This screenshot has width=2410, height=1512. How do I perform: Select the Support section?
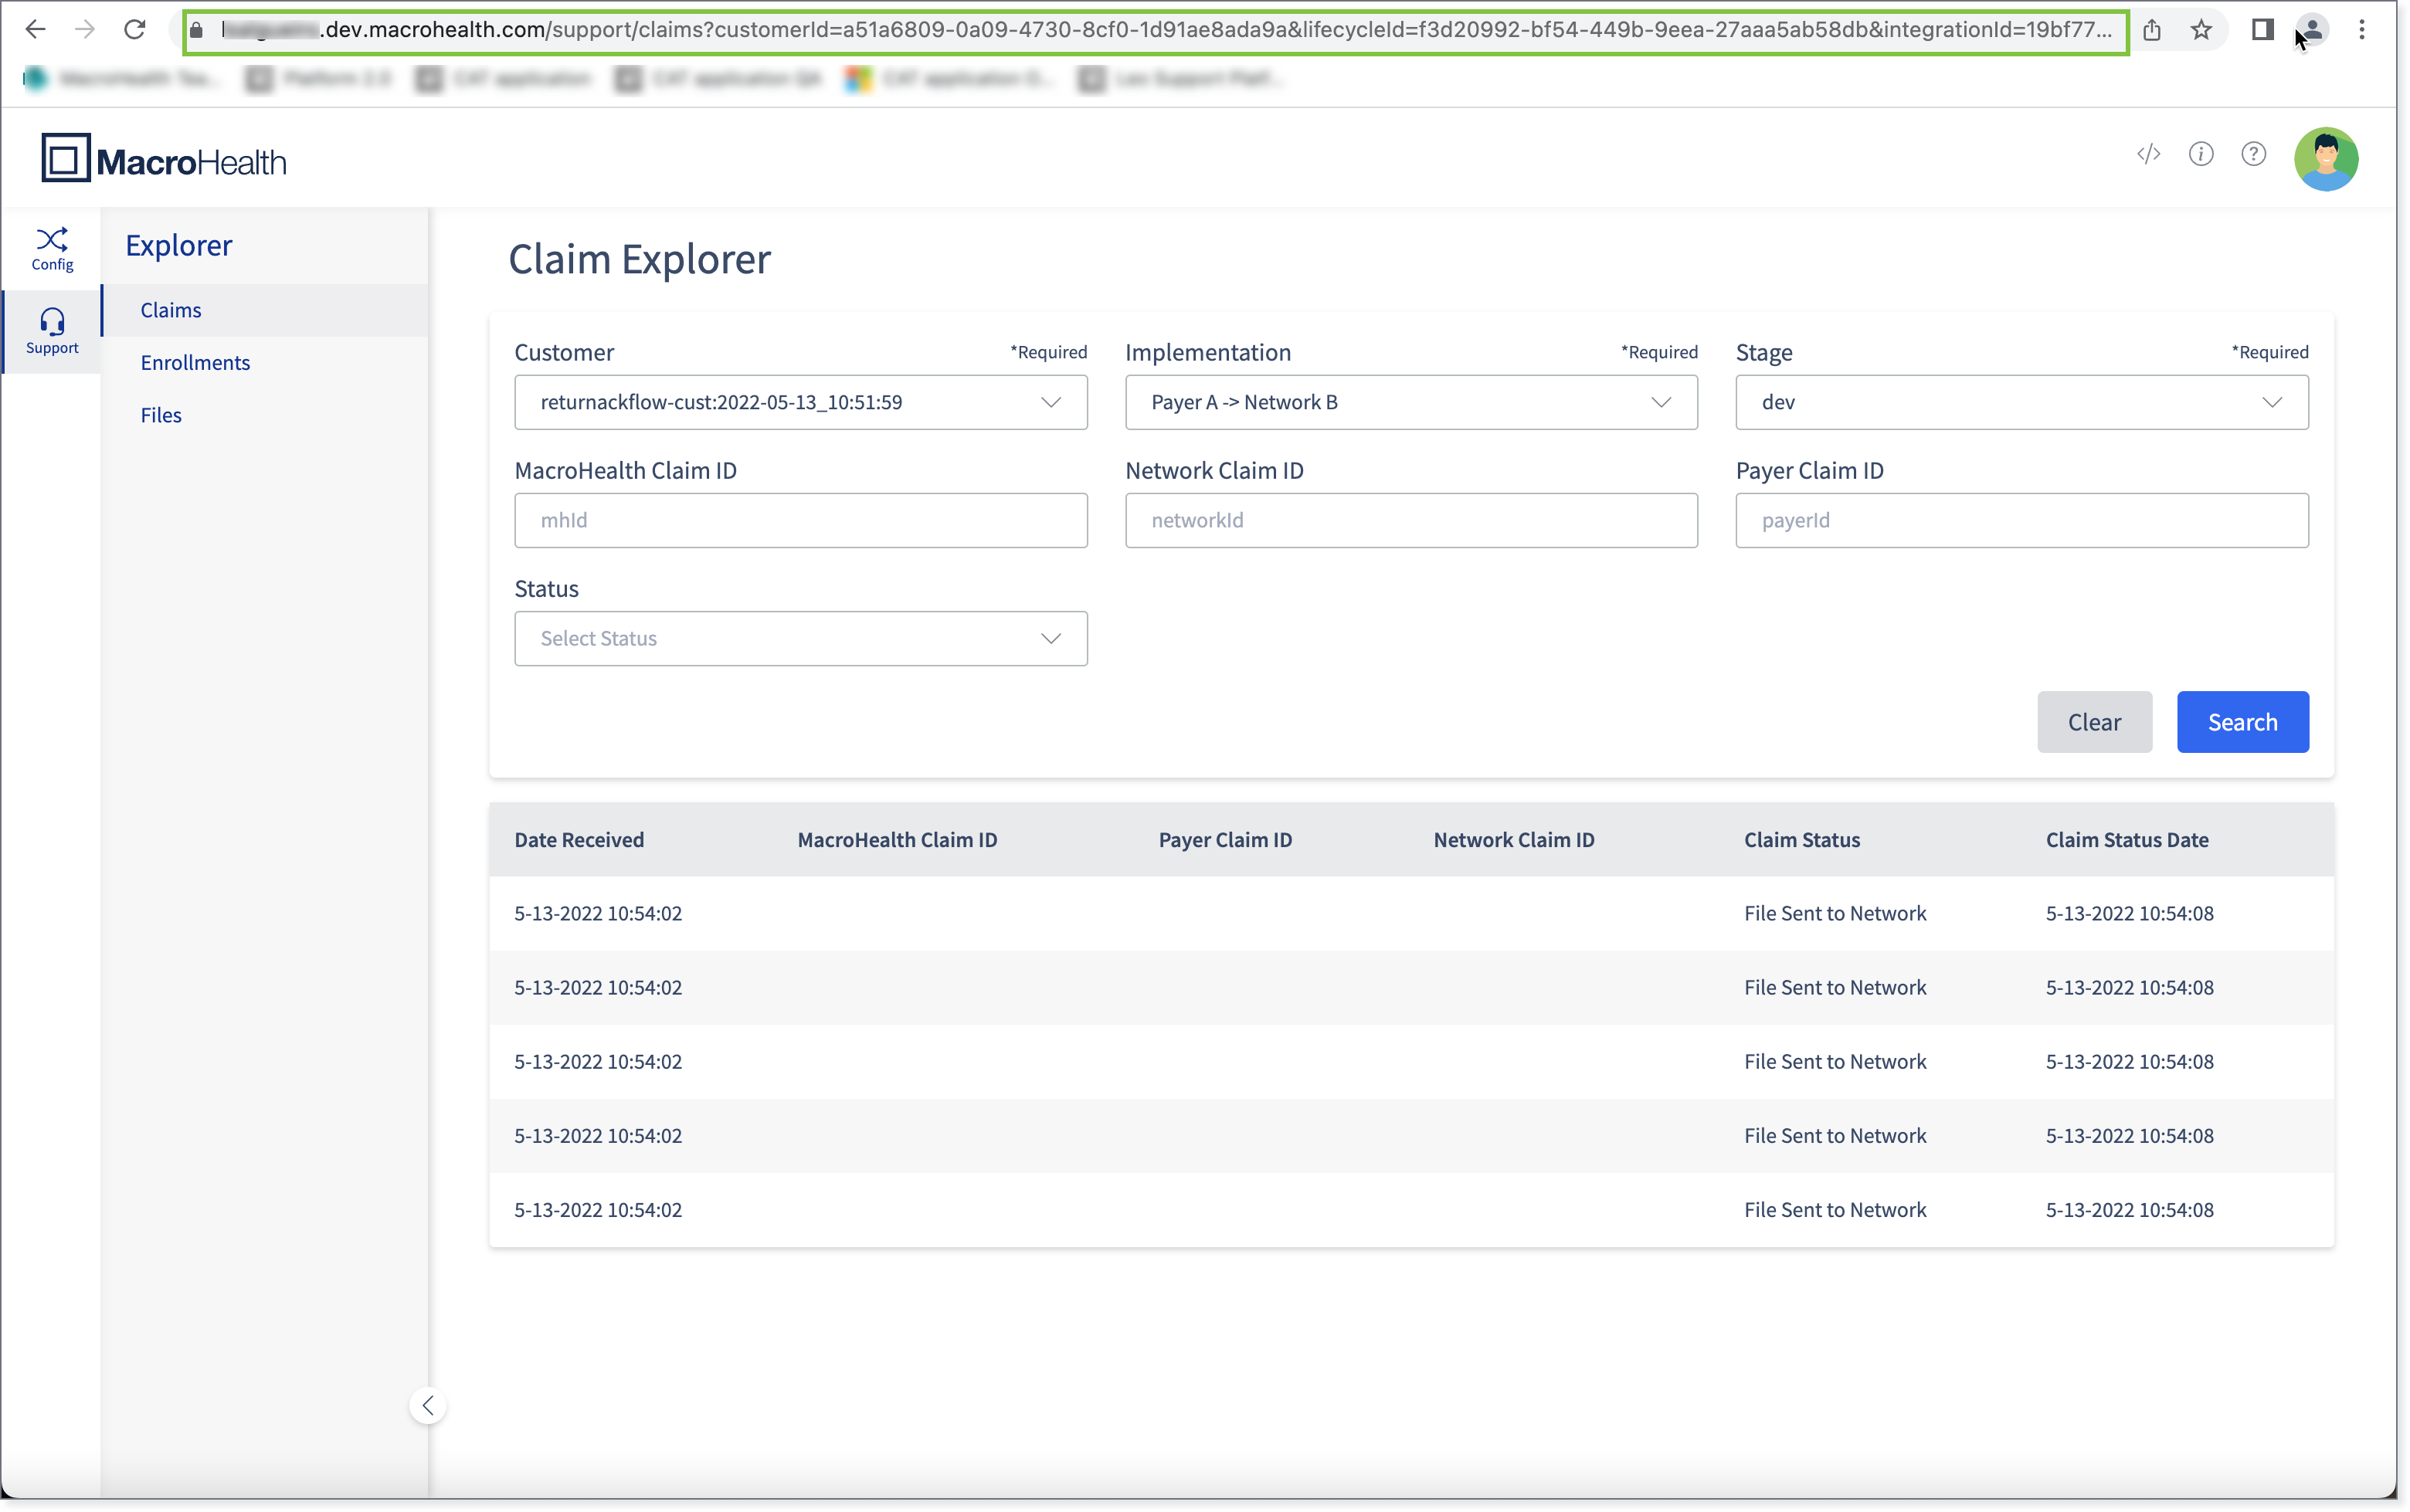tap(52, 332)
